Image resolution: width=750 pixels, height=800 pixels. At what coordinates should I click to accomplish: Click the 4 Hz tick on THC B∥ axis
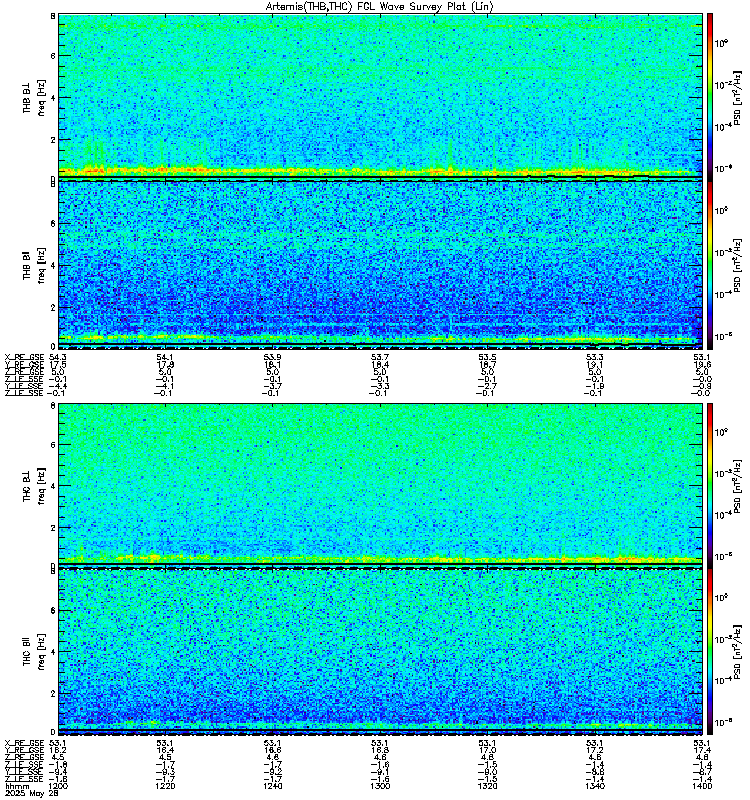tap(53, 652)
